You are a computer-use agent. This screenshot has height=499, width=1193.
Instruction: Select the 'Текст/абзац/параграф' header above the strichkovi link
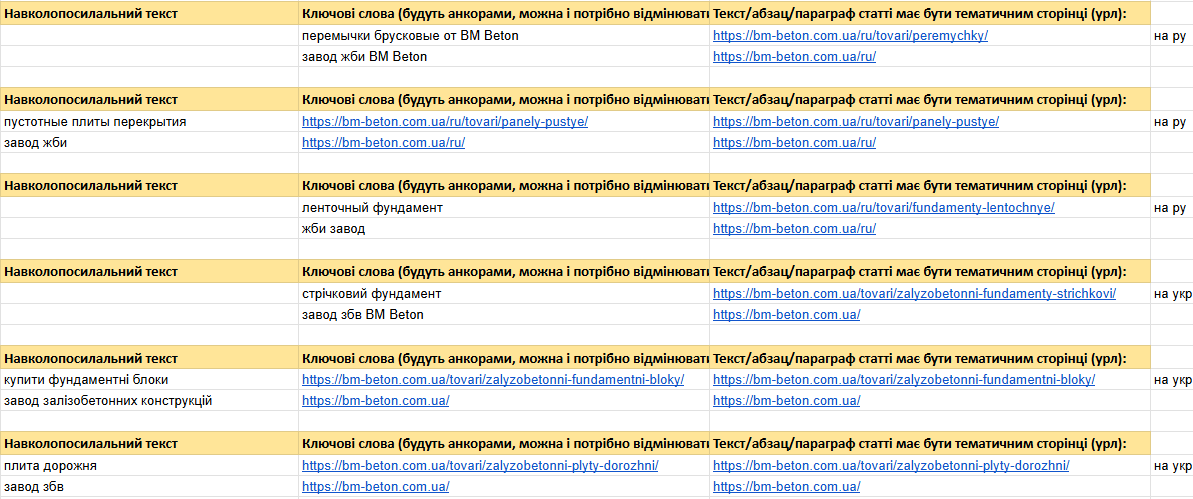click(930, 271)
